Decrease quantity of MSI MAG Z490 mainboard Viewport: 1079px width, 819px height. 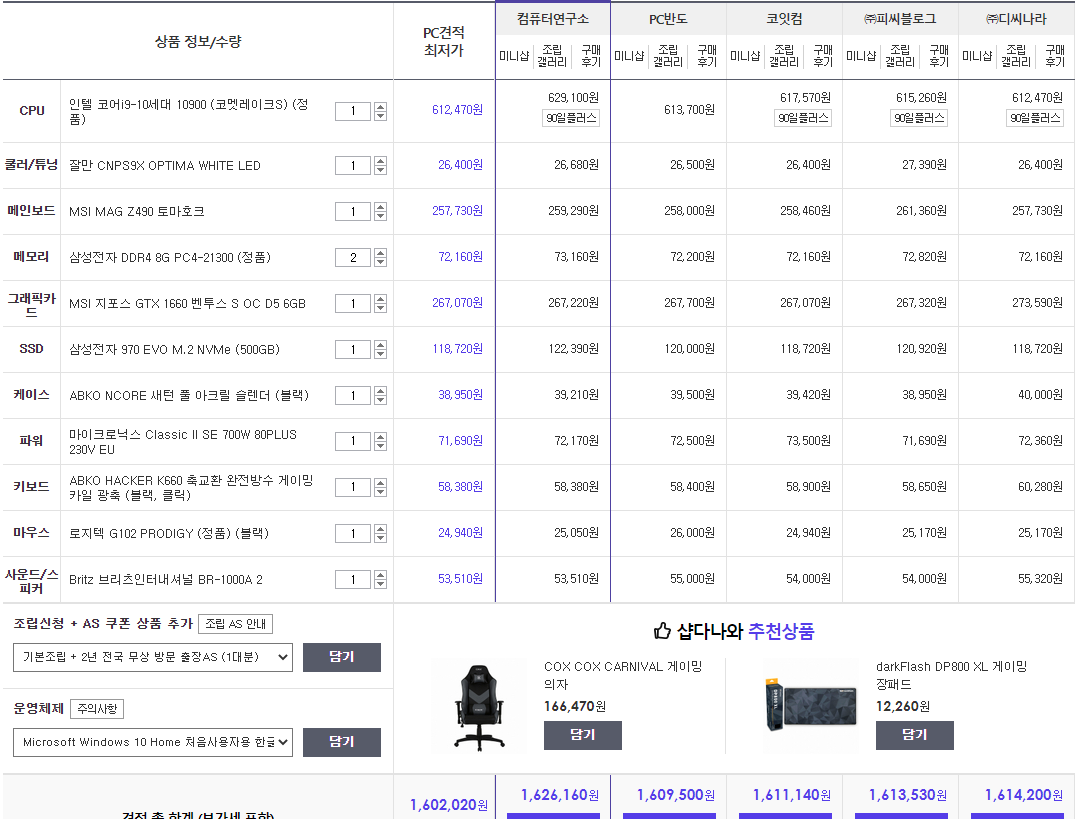[381, 216]
